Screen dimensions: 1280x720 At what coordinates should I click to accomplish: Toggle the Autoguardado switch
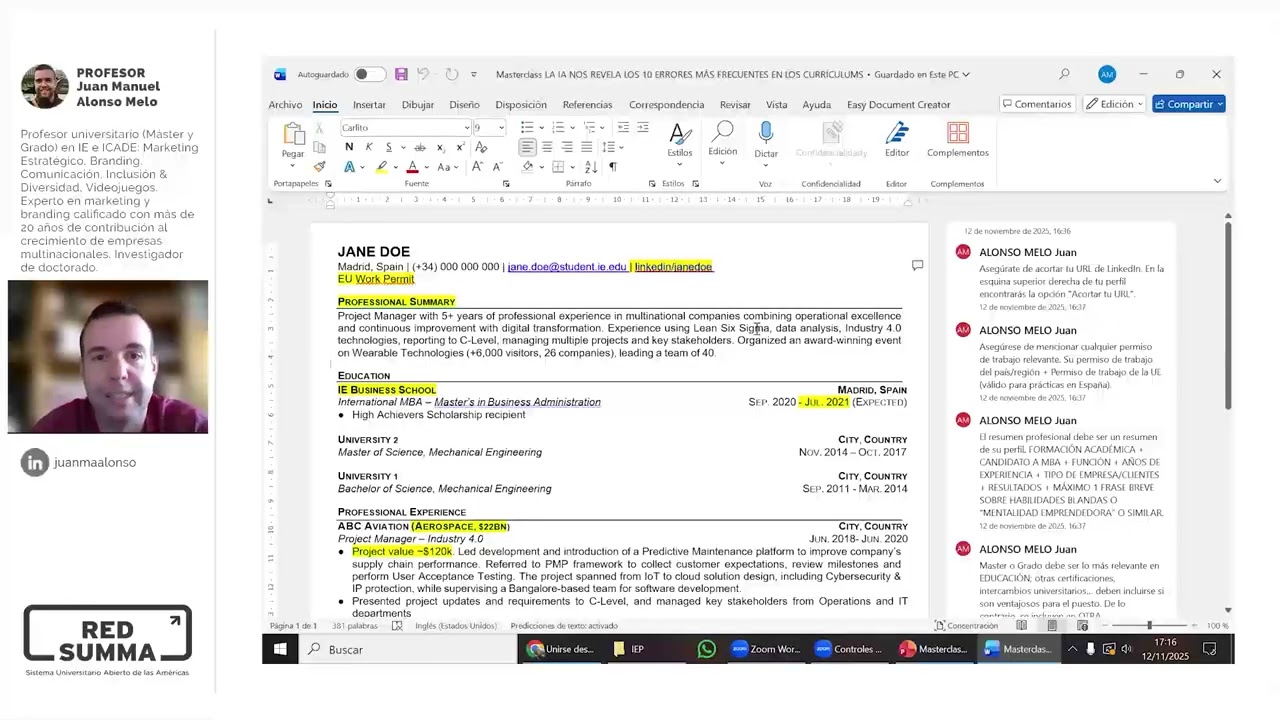369,74
